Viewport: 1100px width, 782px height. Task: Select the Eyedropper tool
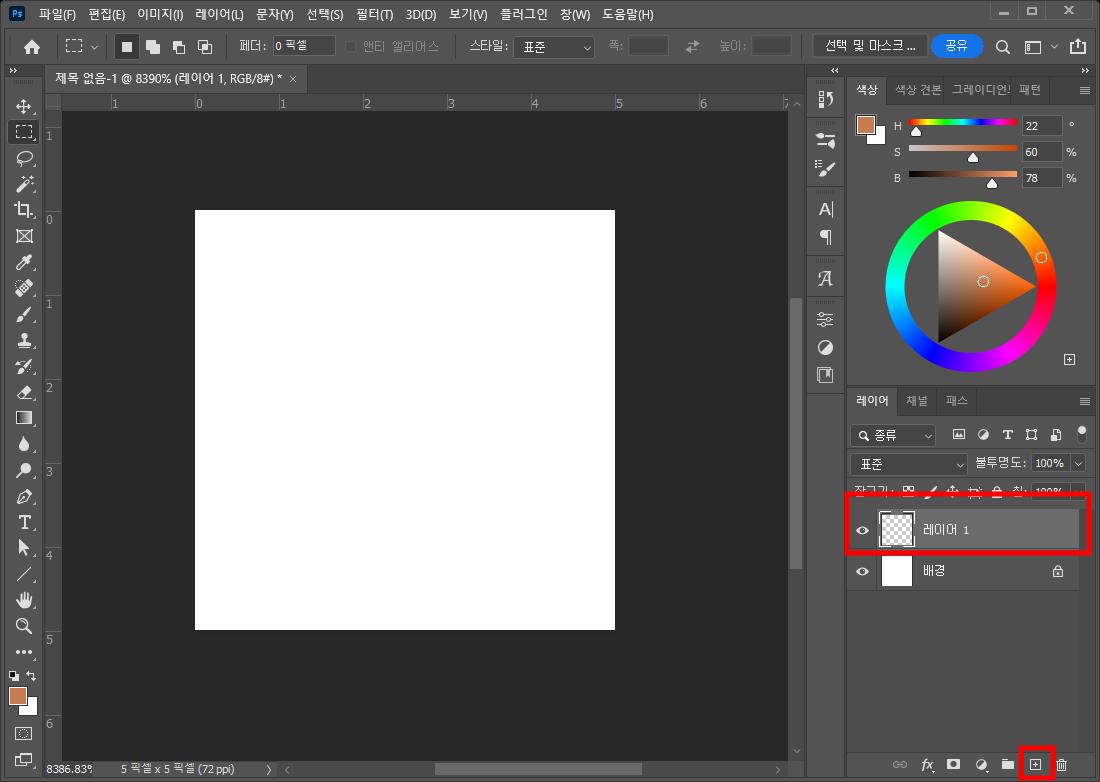click(x=24, y=262)
